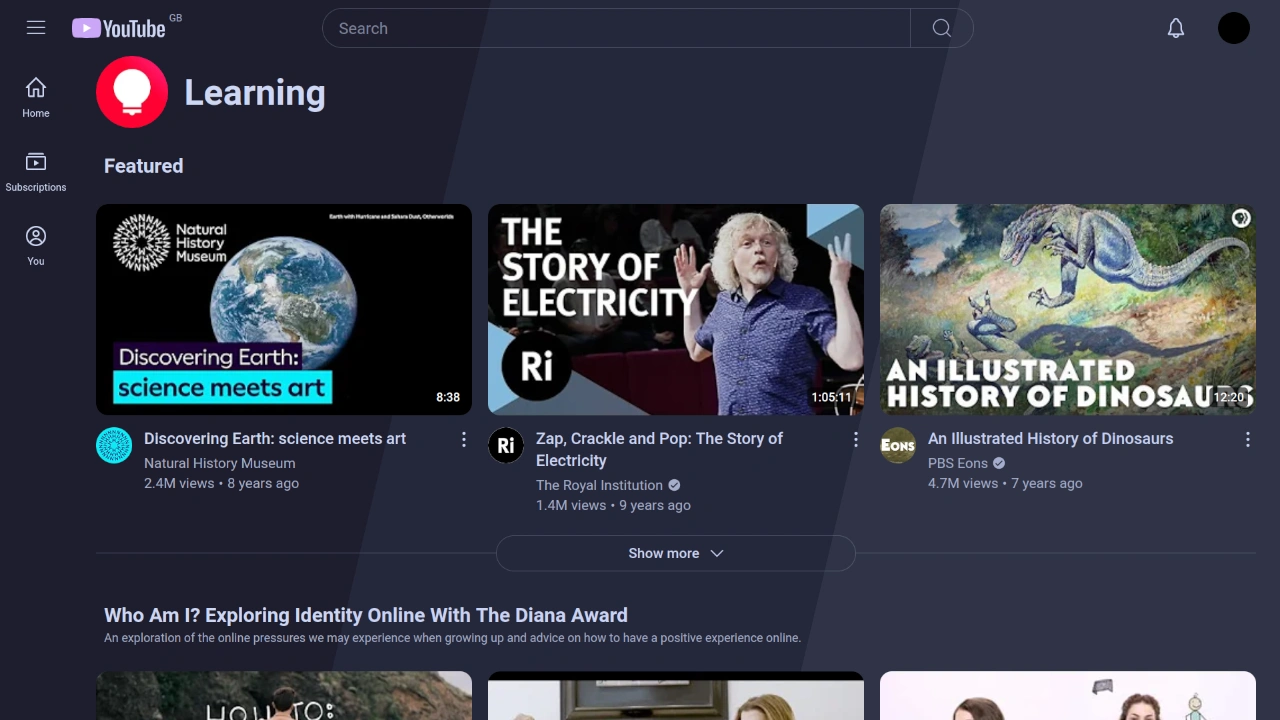The height and width of the screenshot is (720, 1280).
Task: Click the search magnifier button
Action: tap(942, 28)
